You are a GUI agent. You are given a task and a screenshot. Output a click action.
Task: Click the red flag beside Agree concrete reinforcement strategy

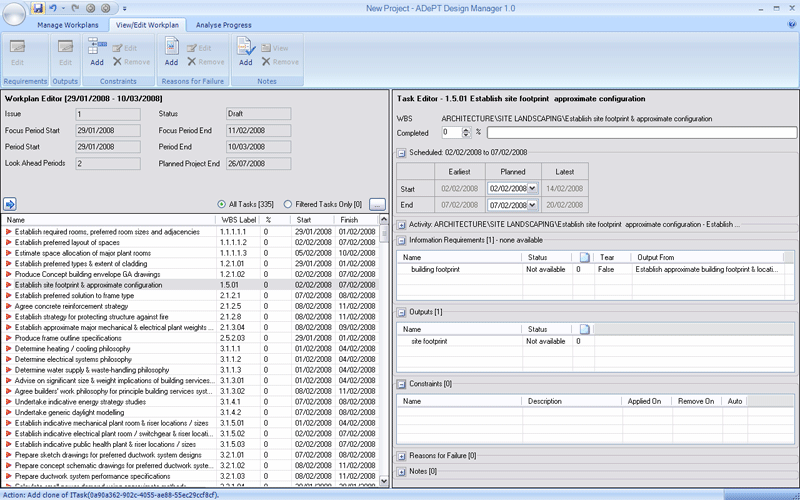click(x=10, y=306)
